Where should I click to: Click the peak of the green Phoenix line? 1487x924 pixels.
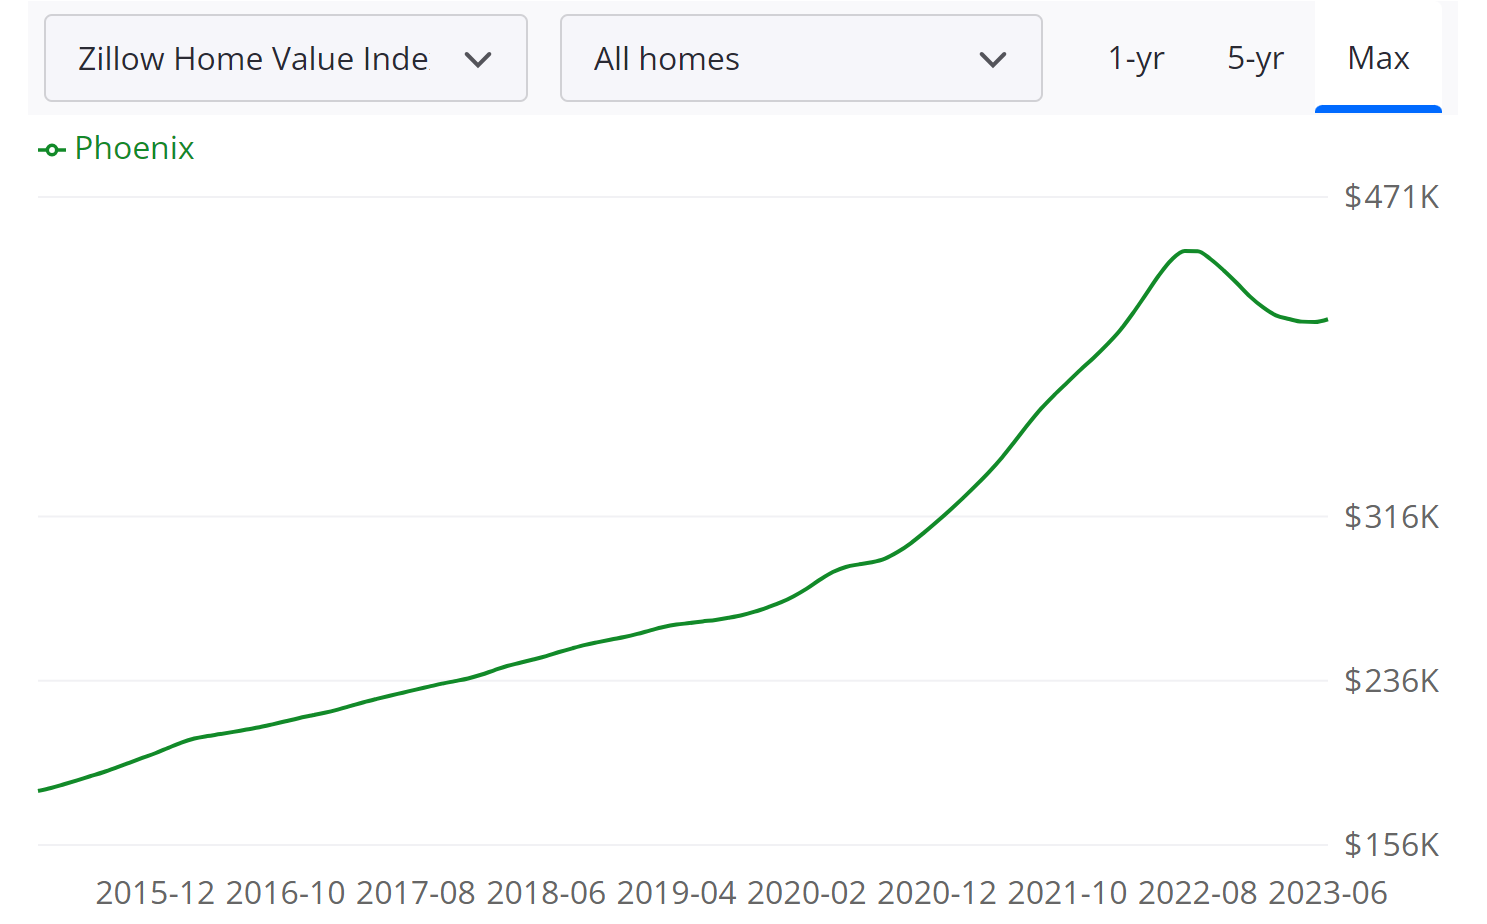tap(1188, 252)
